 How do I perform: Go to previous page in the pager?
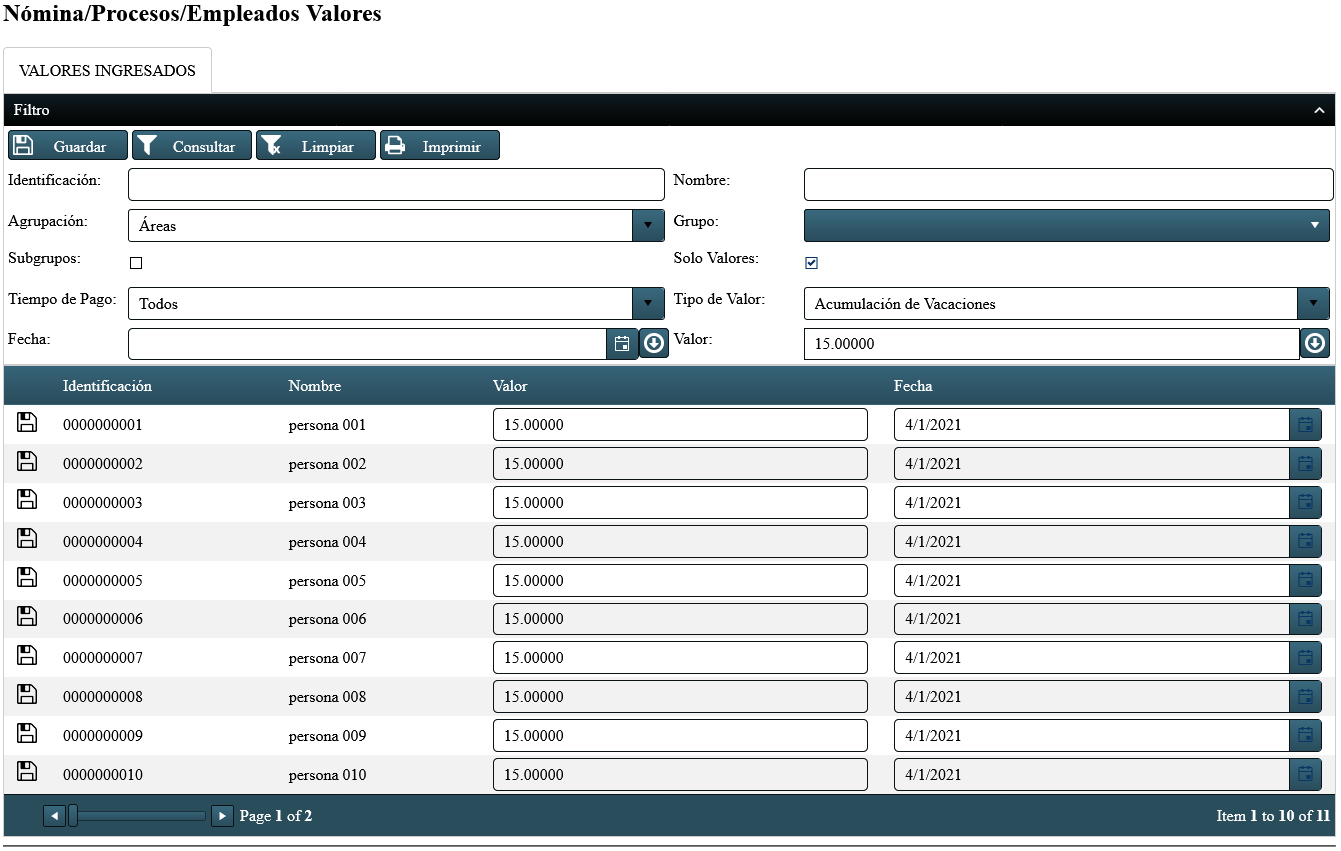(55, 816)
